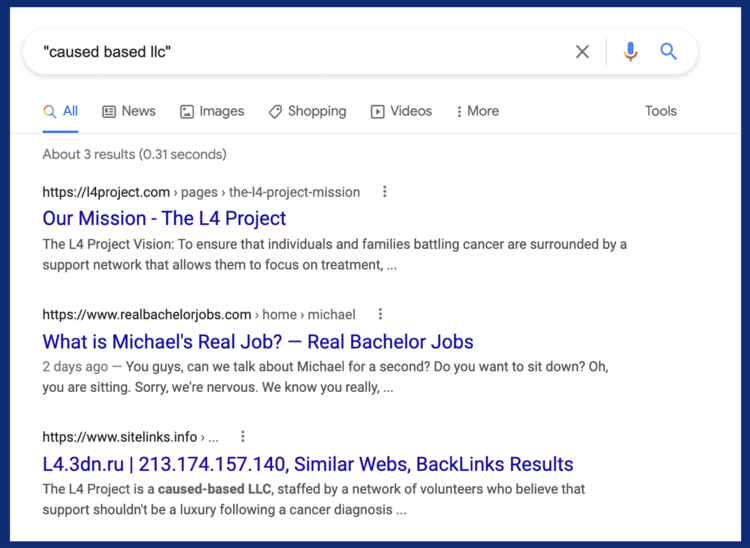
Task: Click the magnifier icon beside All
Action: pyautogui.click(x=49, y=111)
